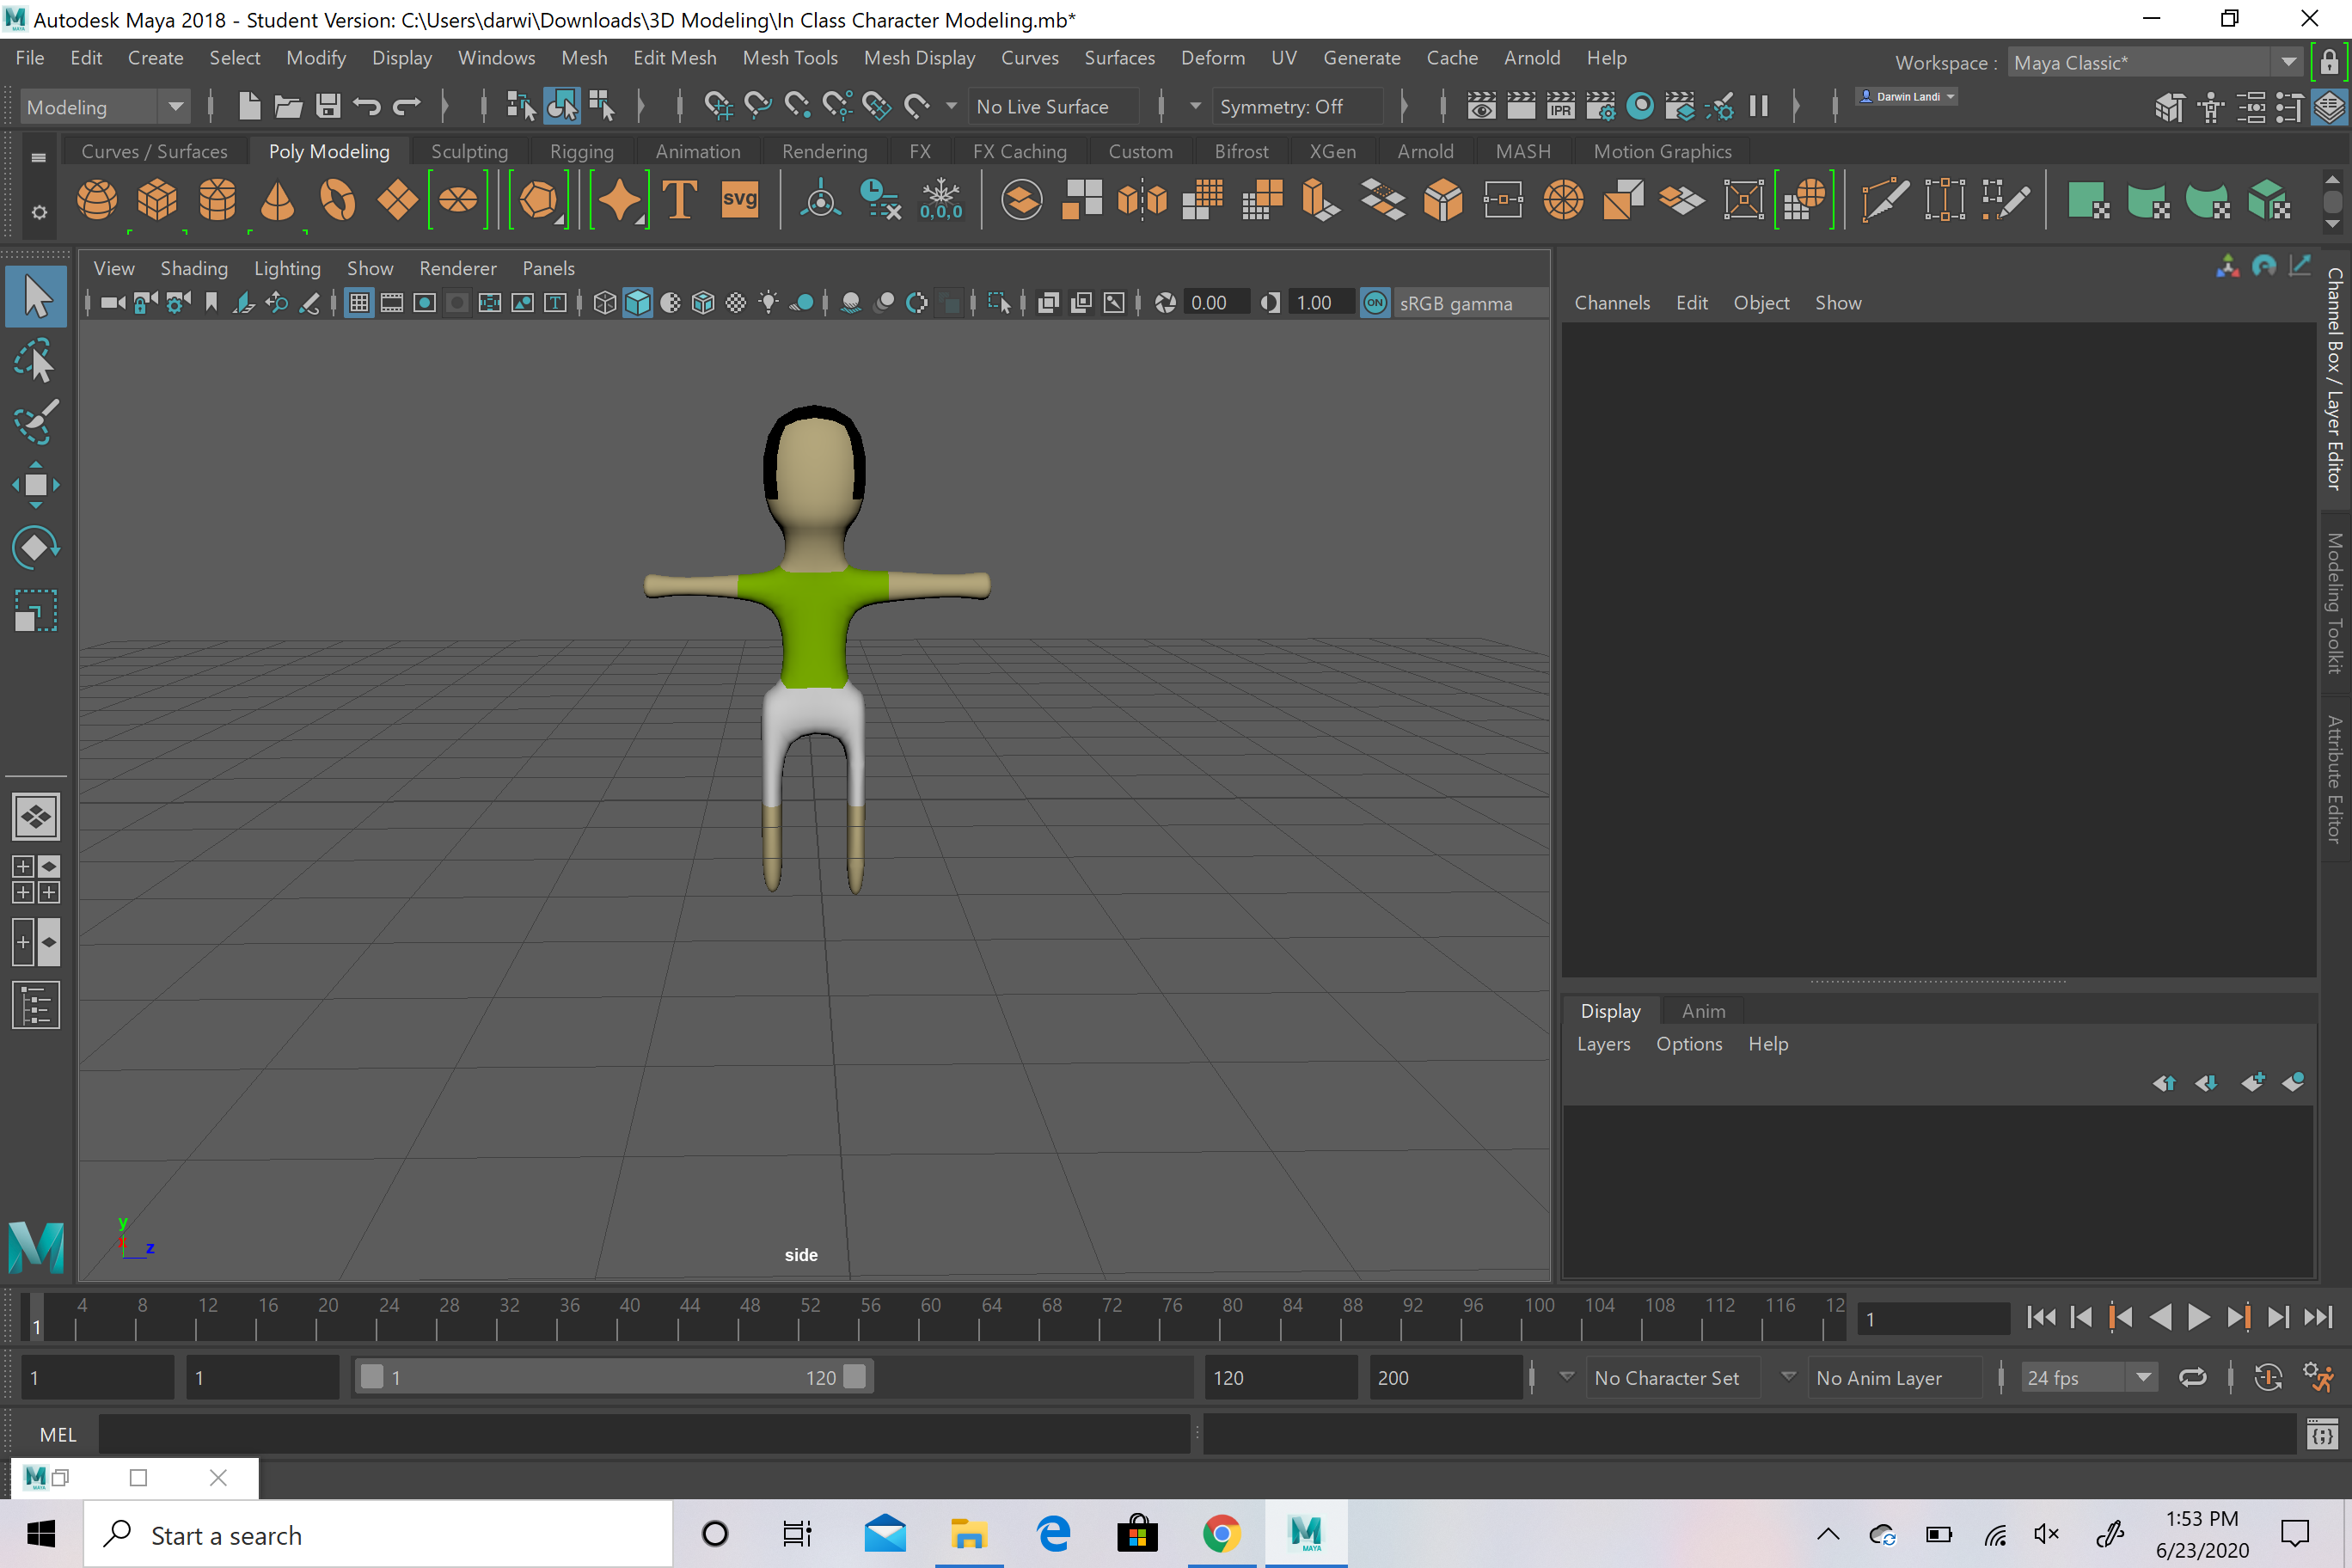Open the Mesh Tools menu
Viewport: 2352px width, 1568px height.
pos(789,58)
